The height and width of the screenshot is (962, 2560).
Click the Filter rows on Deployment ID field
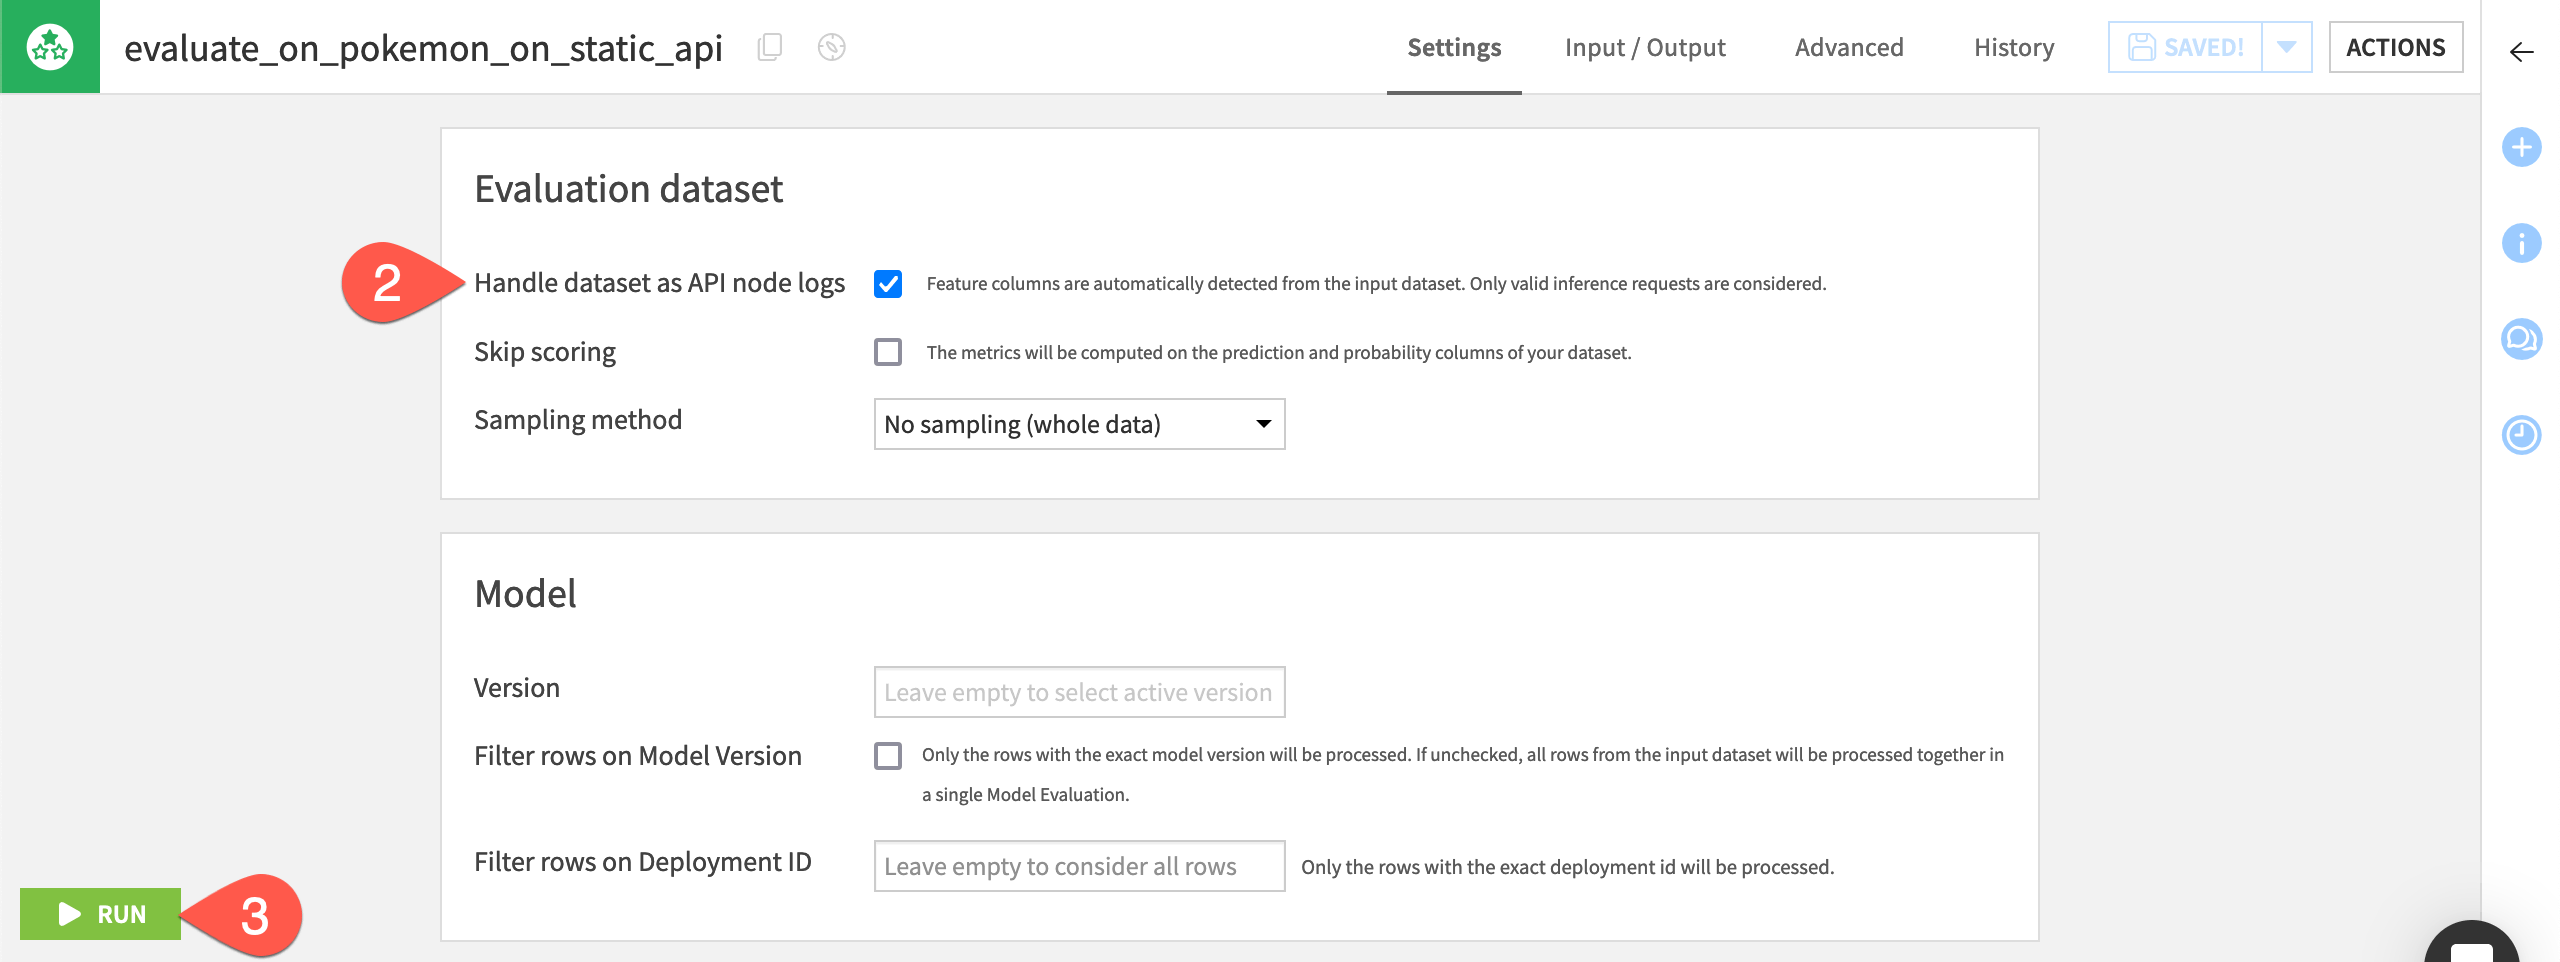coord(1078,866)
